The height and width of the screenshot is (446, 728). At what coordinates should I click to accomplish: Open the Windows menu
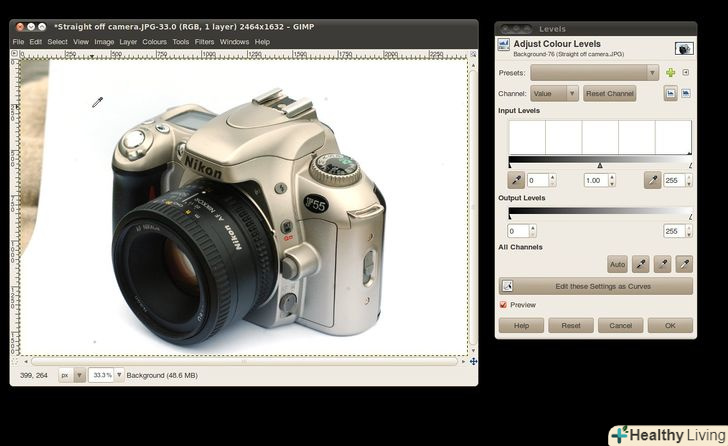234,42
